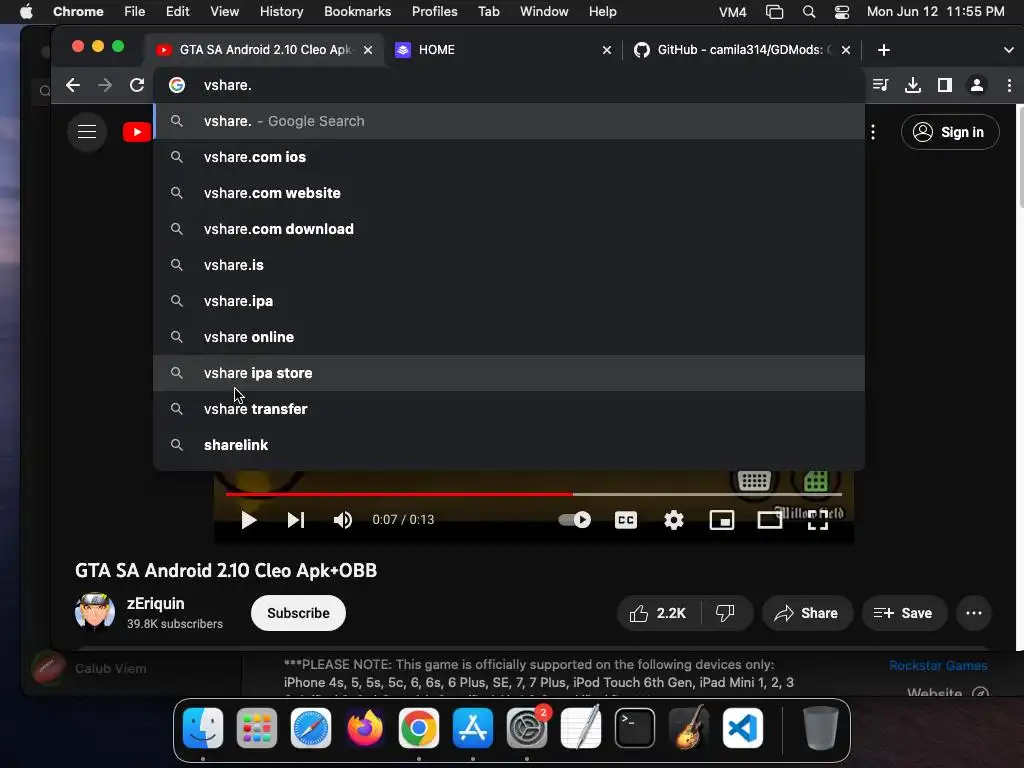The image size is (1024, 768).
Task: Go to the YouTube home logo
Action: [x=137, y=132]
